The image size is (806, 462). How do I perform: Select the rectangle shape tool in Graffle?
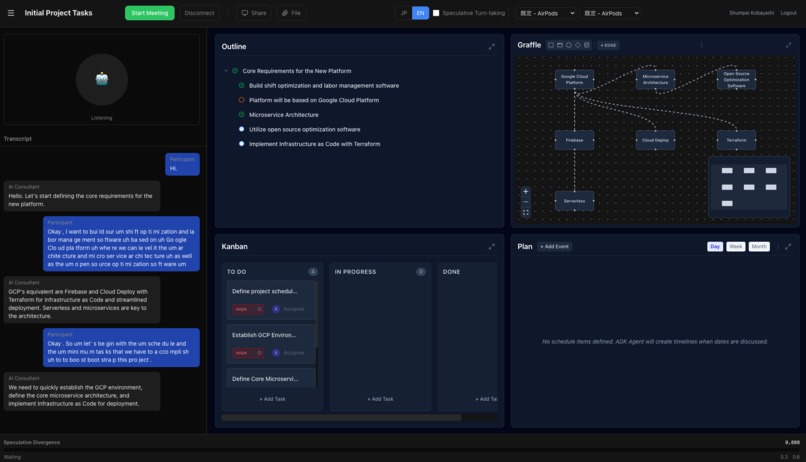[551, 45]
